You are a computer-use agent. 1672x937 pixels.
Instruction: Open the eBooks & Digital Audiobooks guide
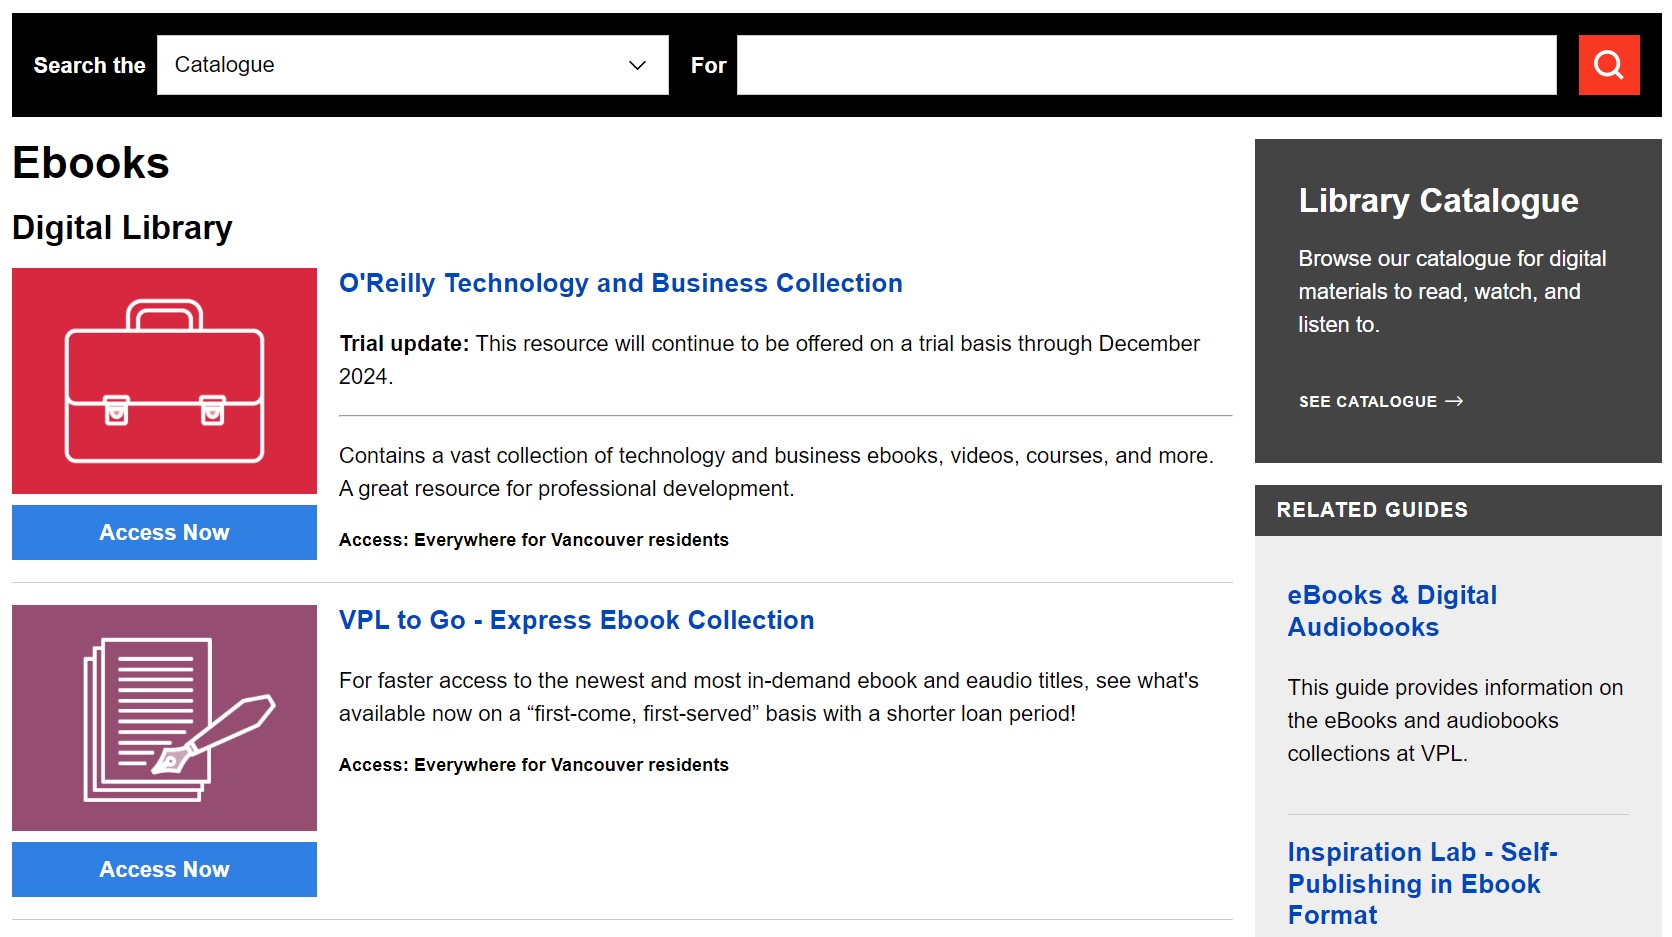click(x=1391, y=610)
